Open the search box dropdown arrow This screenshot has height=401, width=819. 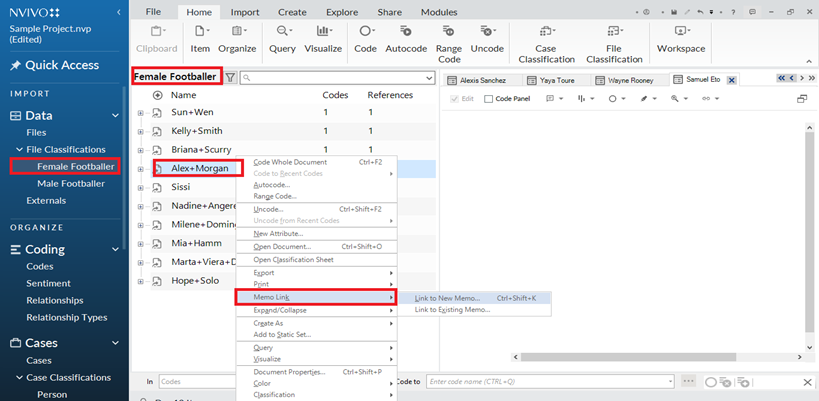point(430,78)
